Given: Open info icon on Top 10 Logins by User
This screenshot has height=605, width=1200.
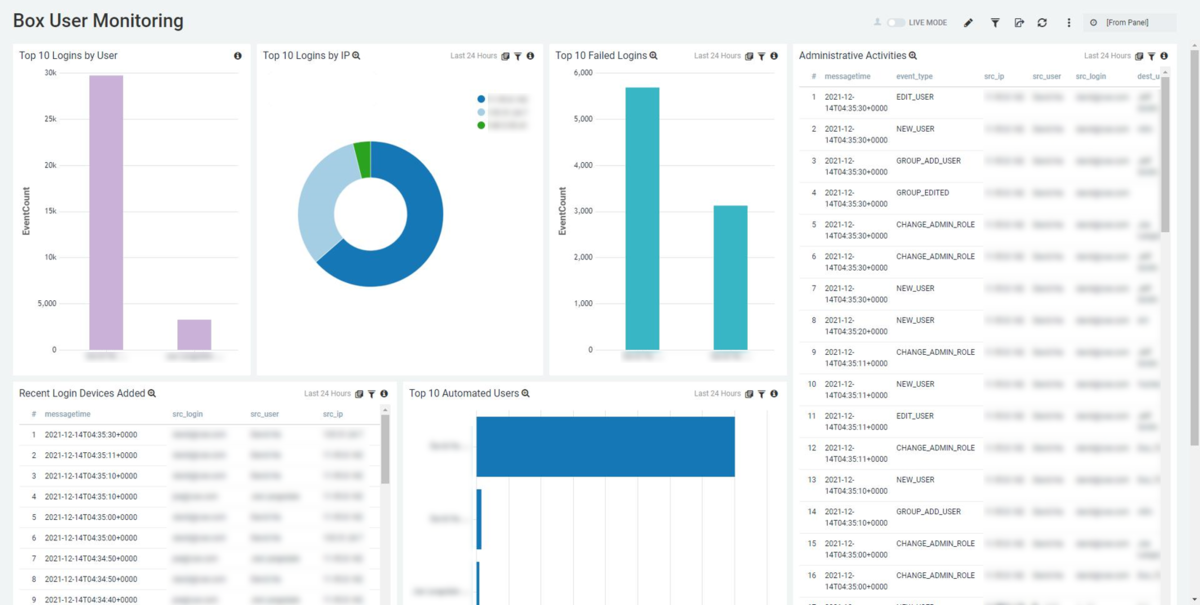Looking at the screenshot, I should [238, 56].
